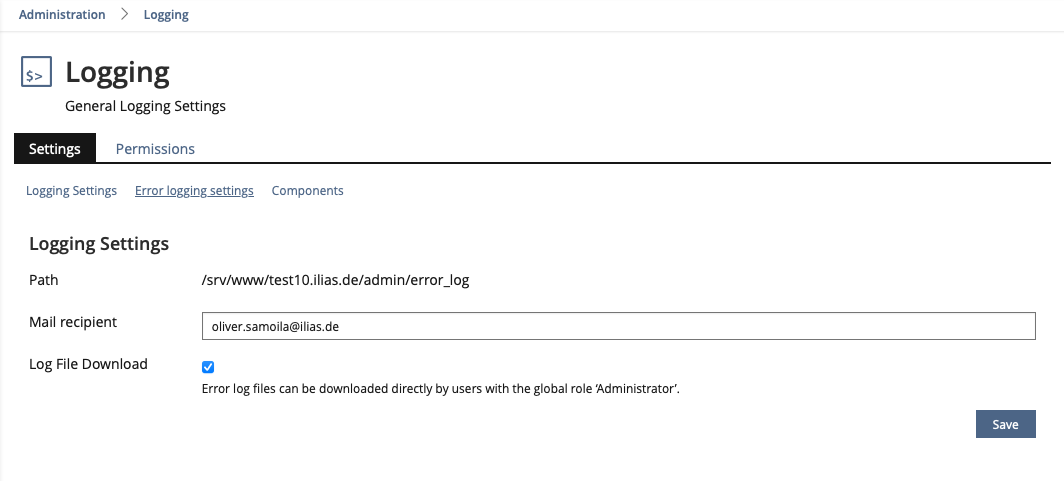Open the Components sub-tab
Image resolution: width=1064 pixels, height=481 pixels.
point(307,190)
